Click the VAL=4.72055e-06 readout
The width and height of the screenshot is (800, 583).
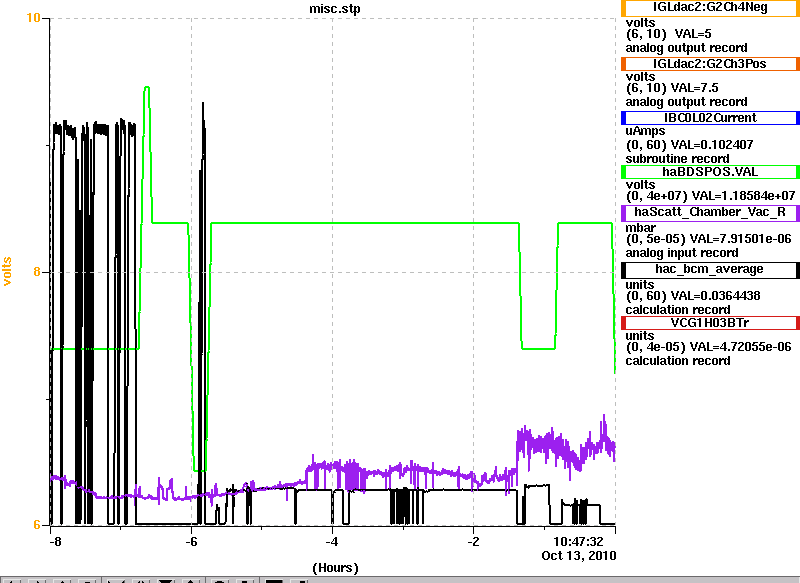pyautogui.click(x=740, y=347)
